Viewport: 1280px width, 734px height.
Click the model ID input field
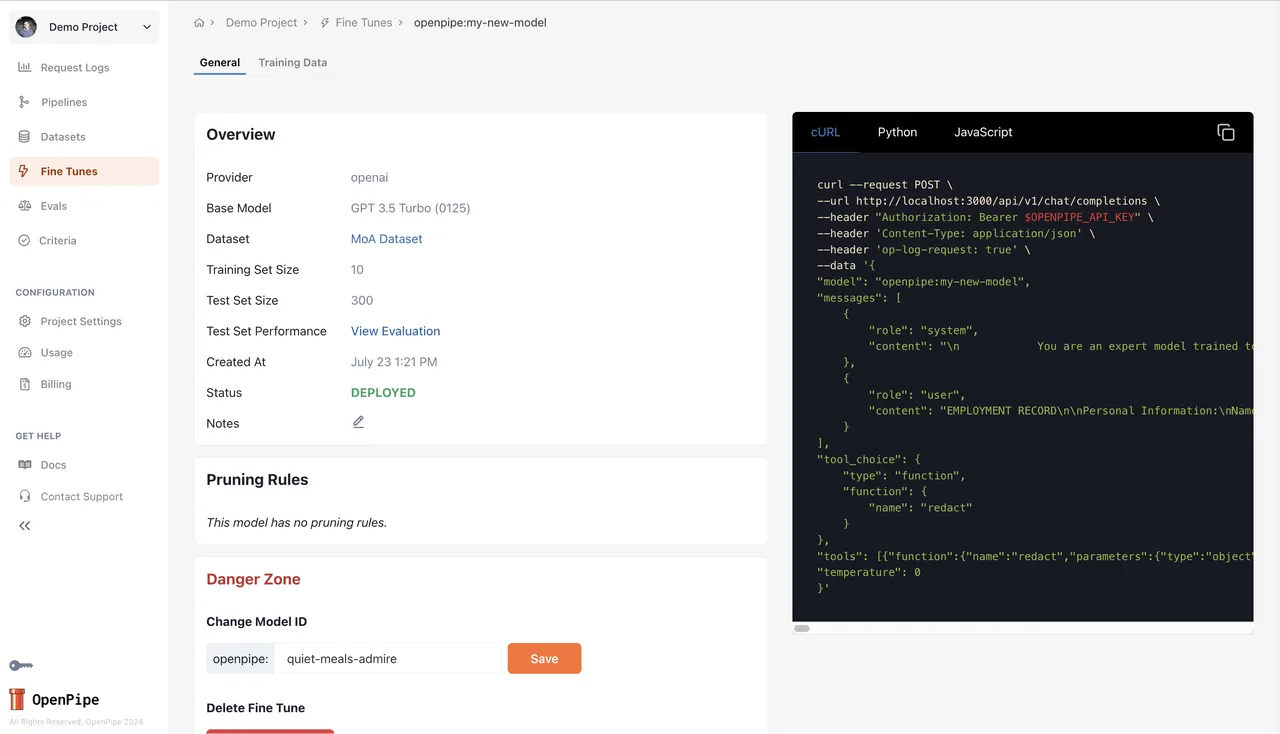[388, 659]
